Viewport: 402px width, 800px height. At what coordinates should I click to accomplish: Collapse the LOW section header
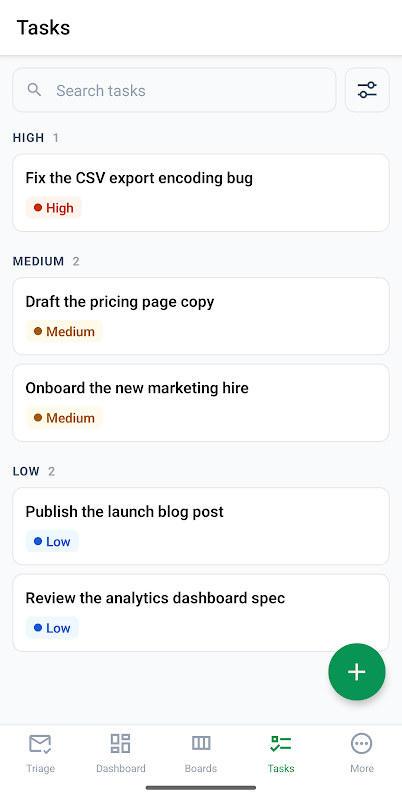(x=34, y=471)
